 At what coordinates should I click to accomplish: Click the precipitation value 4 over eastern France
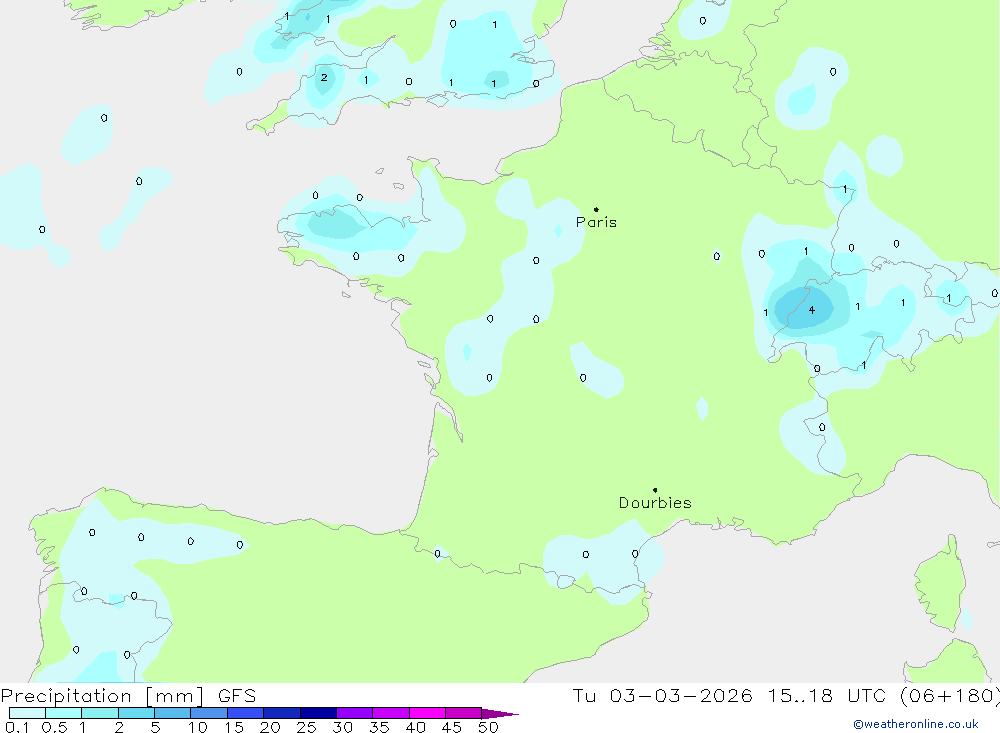point(811,310)
